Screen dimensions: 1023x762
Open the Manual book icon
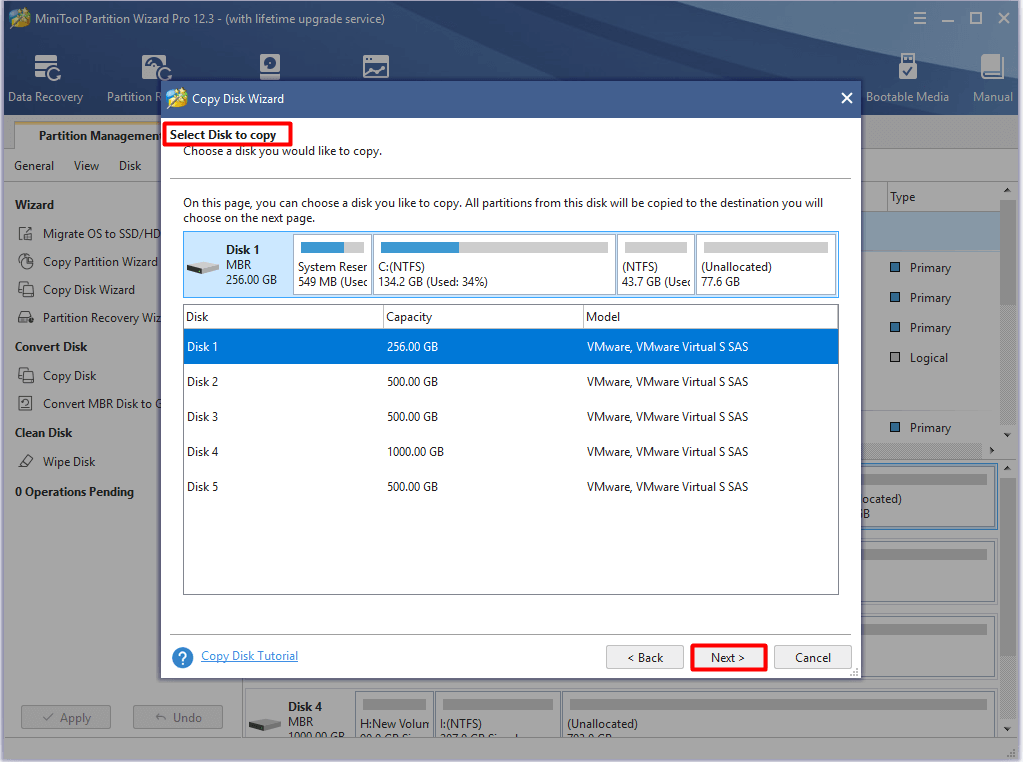pyautogui.click(x=992, y=67)
